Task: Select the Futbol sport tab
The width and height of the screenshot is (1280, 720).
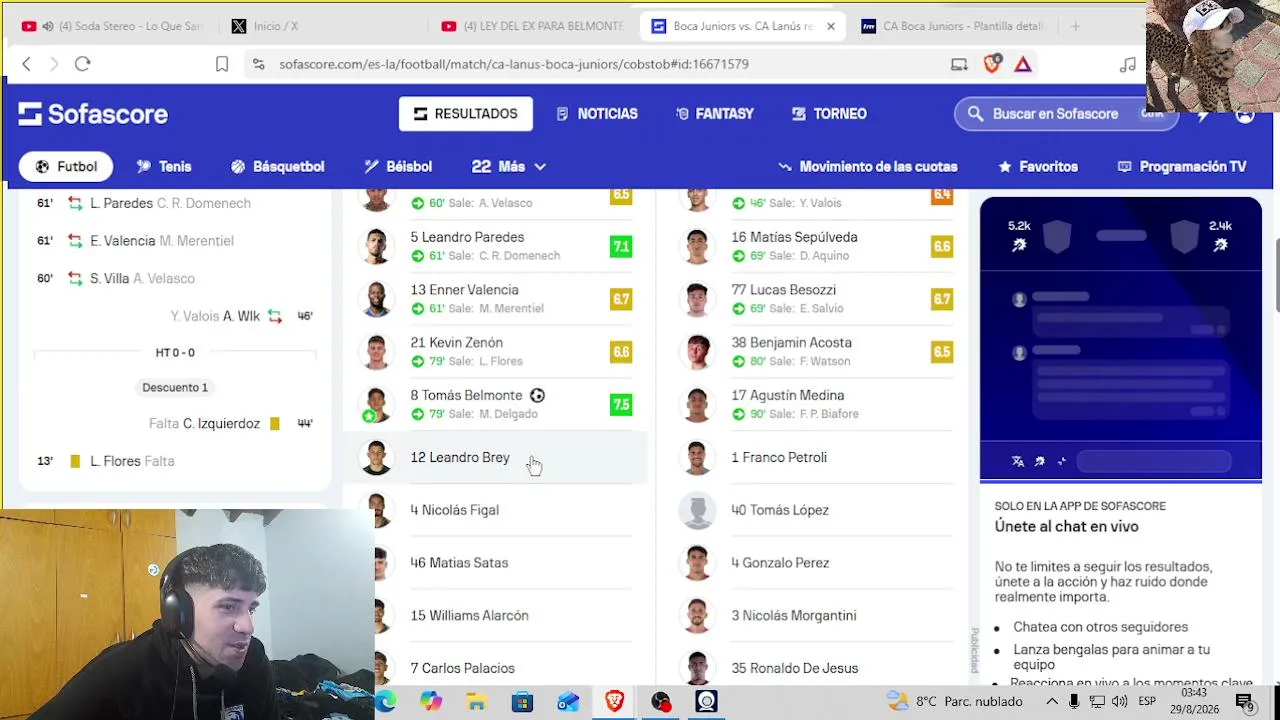Action: (x=66, y=167)
